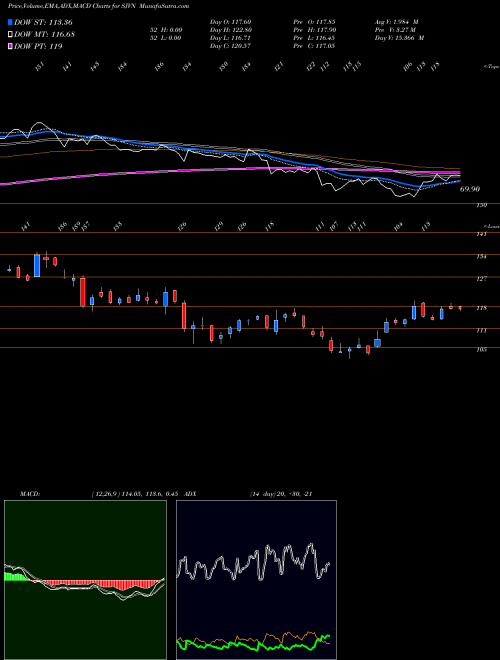Click the MACD (12,26,9) parameters text

(x=136, y=494)
